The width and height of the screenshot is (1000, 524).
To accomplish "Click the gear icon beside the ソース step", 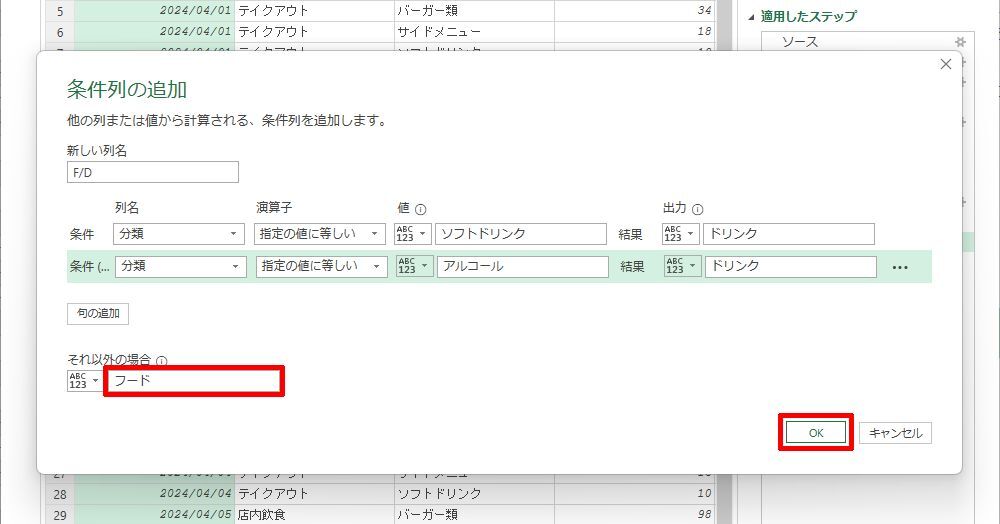I will point(961,42).
